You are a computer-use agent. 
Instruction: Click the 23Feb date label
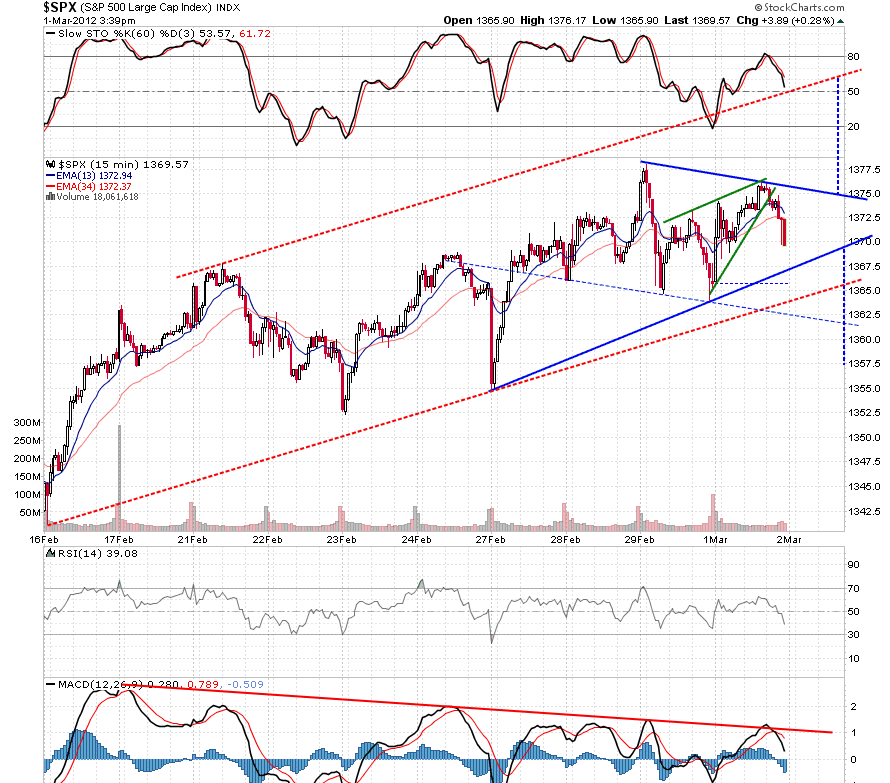[x=342, y=539]
